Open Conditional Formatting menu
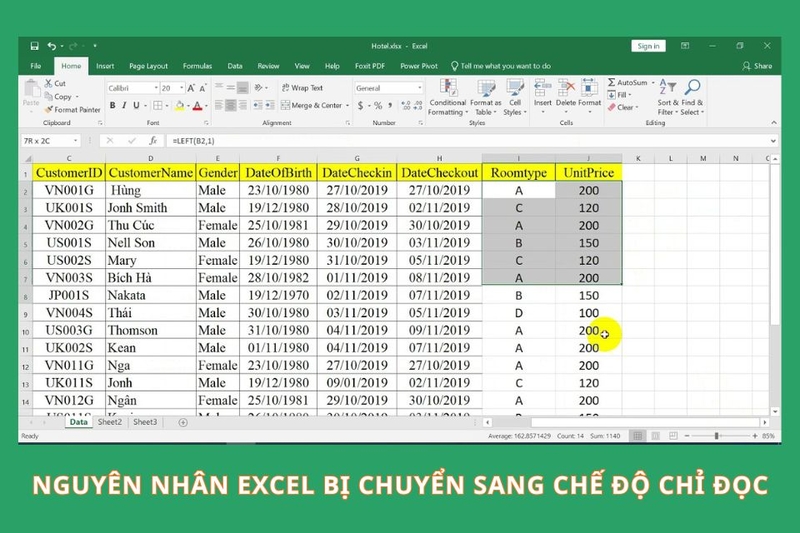The height and width of the screenshot is (533, 800). coord(447,97)
